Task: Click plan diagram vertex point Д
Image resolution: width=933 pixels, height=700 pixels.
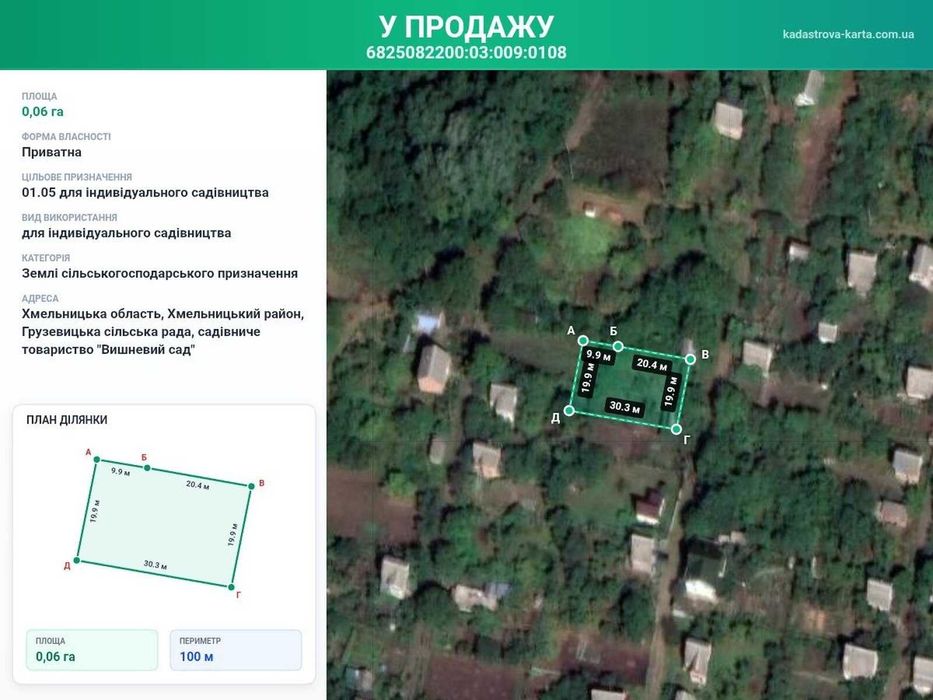Action: [x=77, y=561]
